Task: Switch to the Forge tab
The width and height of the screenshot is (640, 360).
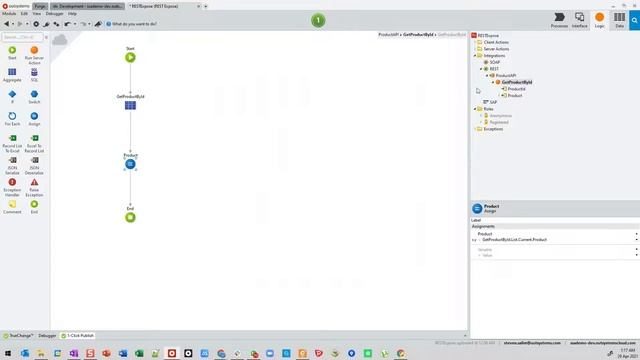Action: tap(40, 6)
